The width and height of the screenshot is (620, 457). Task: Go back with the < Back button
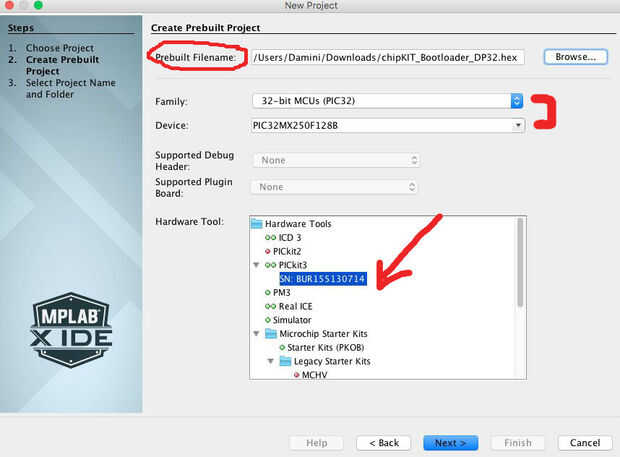pyautogui.click(x=384, y=443)
